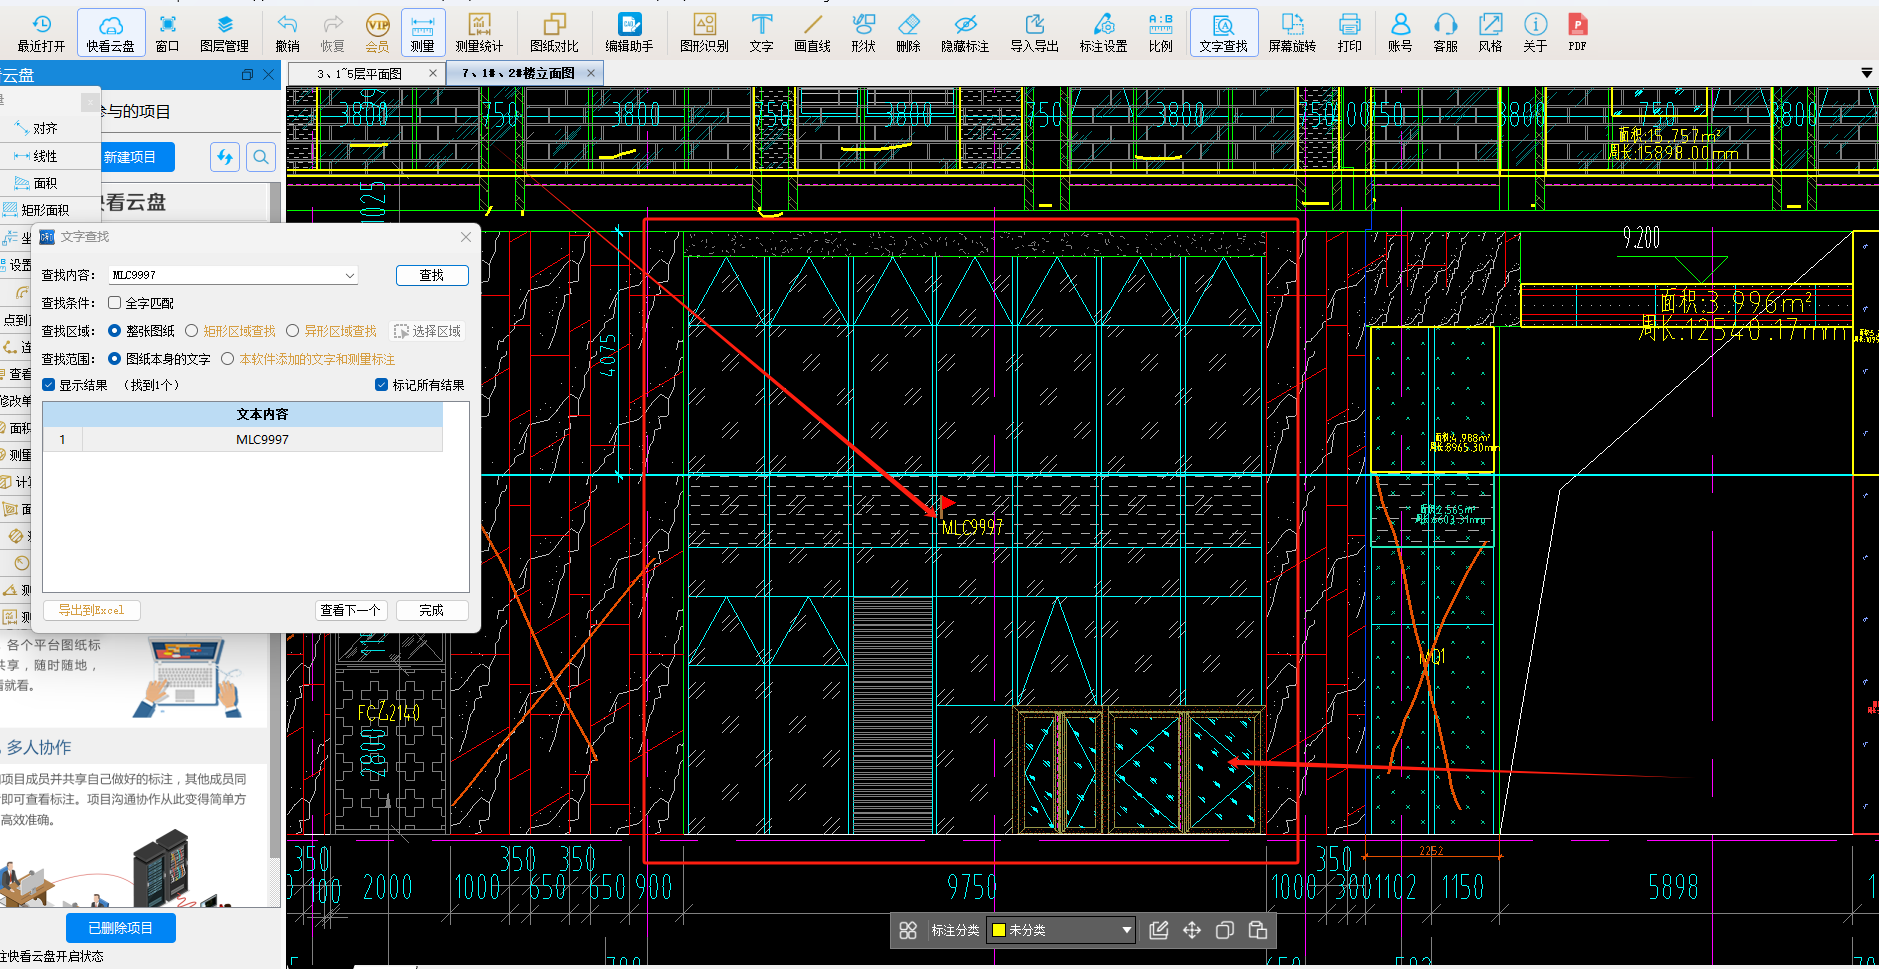Click the 查找 search button
The height and width of the screenshot is (969, 1879).
432,275
